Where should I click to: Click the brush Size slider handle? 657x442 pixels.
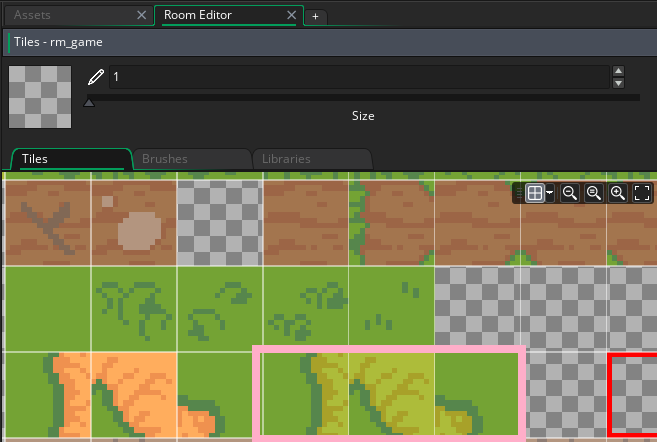(x=89, y=102)
